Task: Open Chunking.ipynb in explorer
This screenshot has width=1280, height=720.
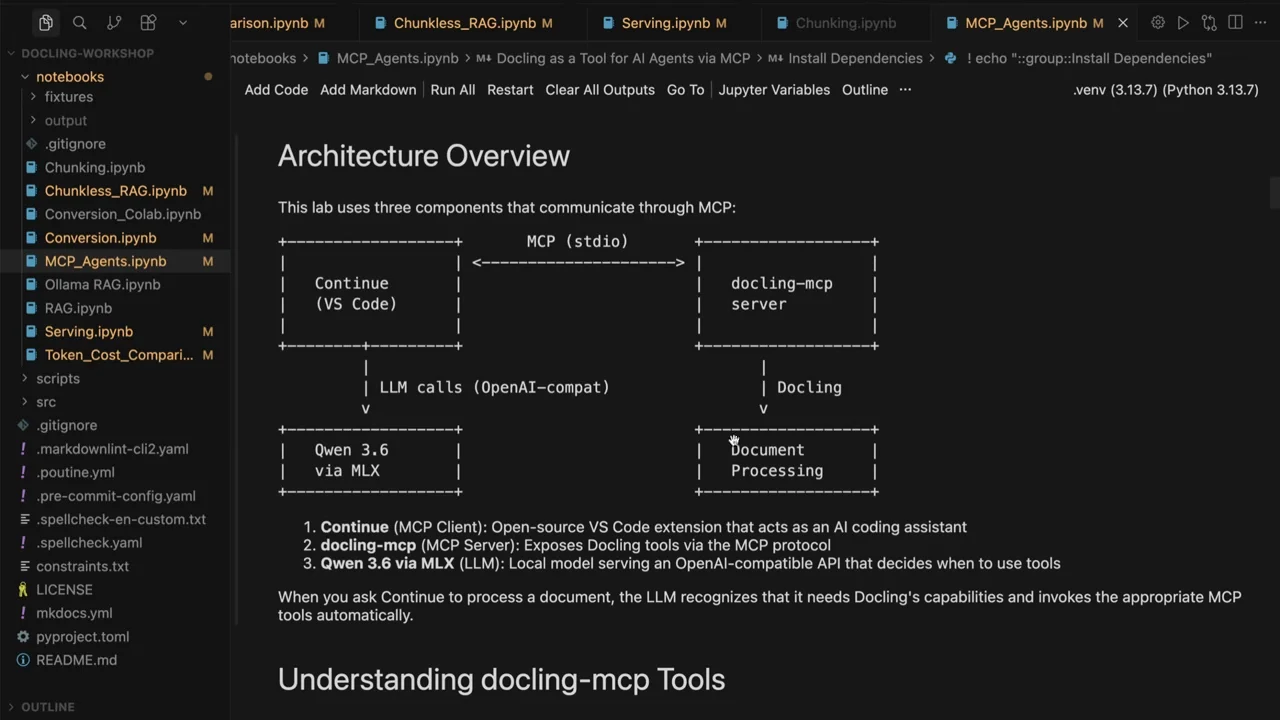Action: coord(95,167)
